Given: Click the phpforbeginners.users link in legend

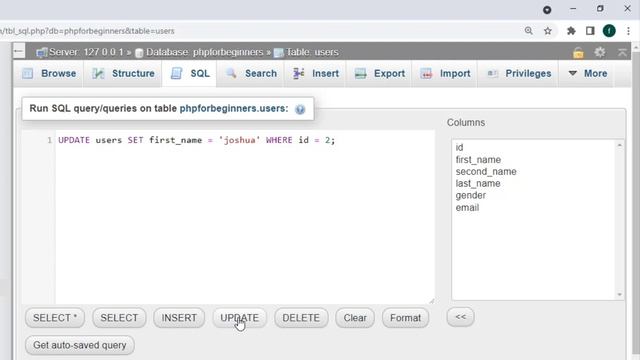Looking at the screenshot, I should [x=234, y=109].
